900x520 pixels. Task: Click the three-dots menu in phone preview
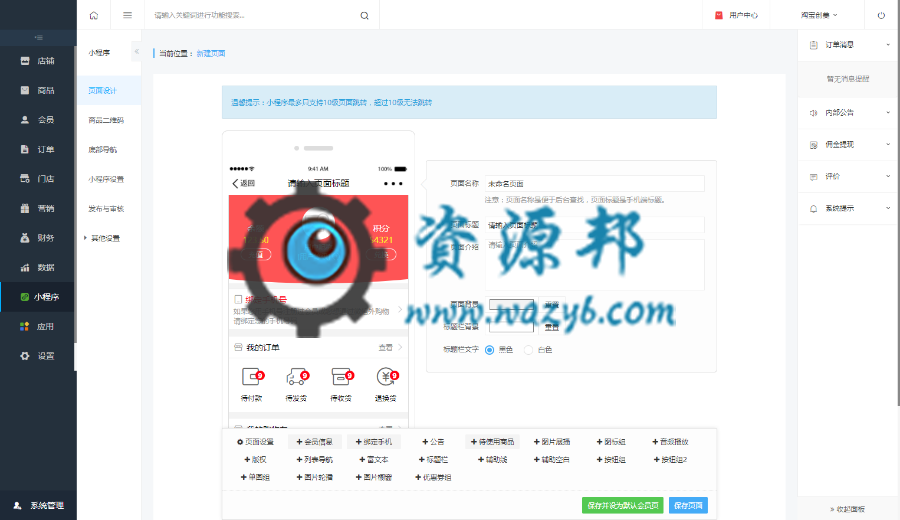[x=393, y=184]
